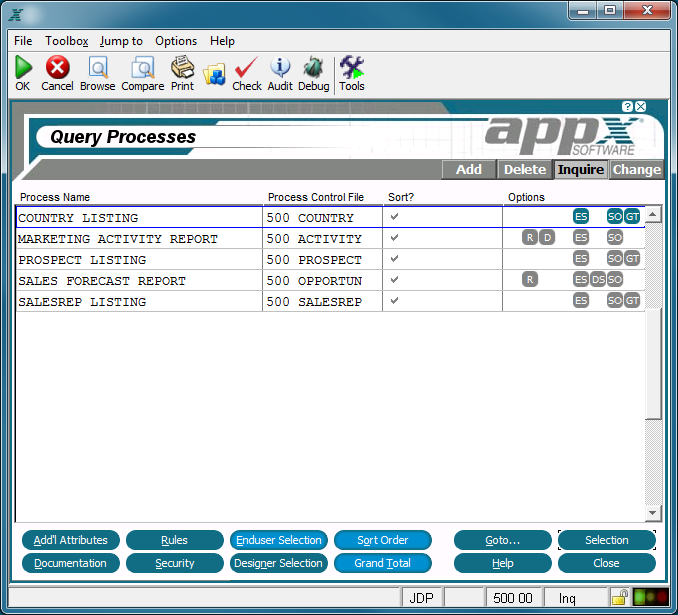Viewport: 678px width, 615px height.
Task: Click the Sort Order button
Action: (x=383, y=540)
